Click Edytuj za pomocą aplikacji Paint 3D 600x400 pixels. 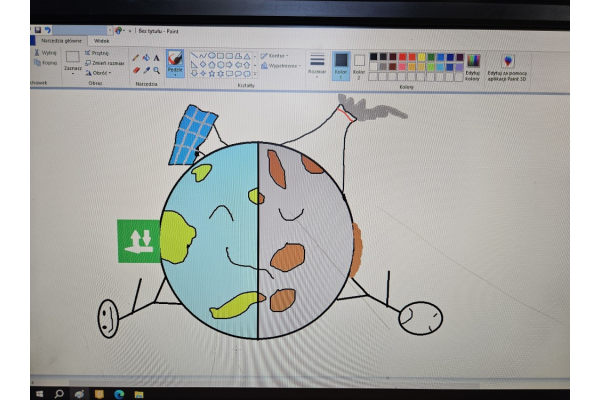tap(508, 68)
